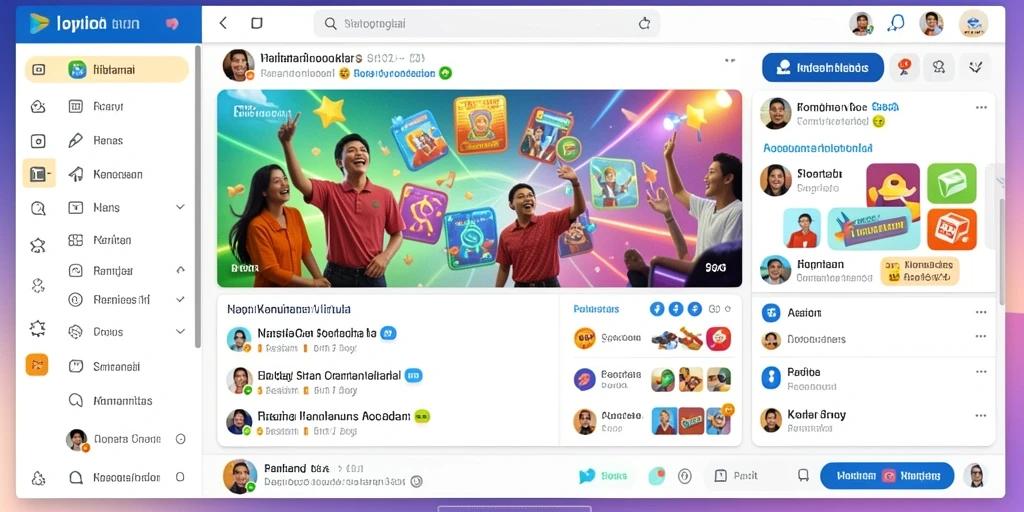The image size is (1024, 512).
Task: Select the Ribtamai sidebar item
Action: 106,69
